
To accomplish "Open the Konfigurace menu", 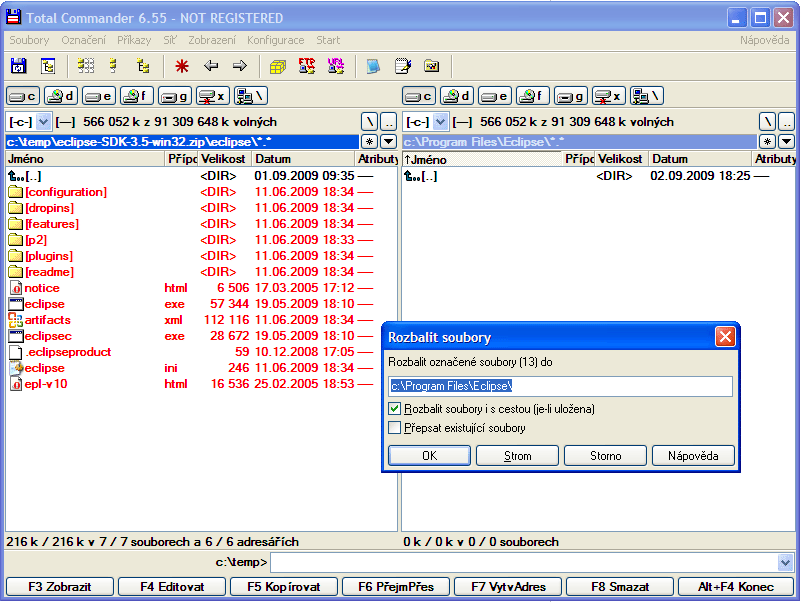I will pyautogui.click(x=275, y=40).
